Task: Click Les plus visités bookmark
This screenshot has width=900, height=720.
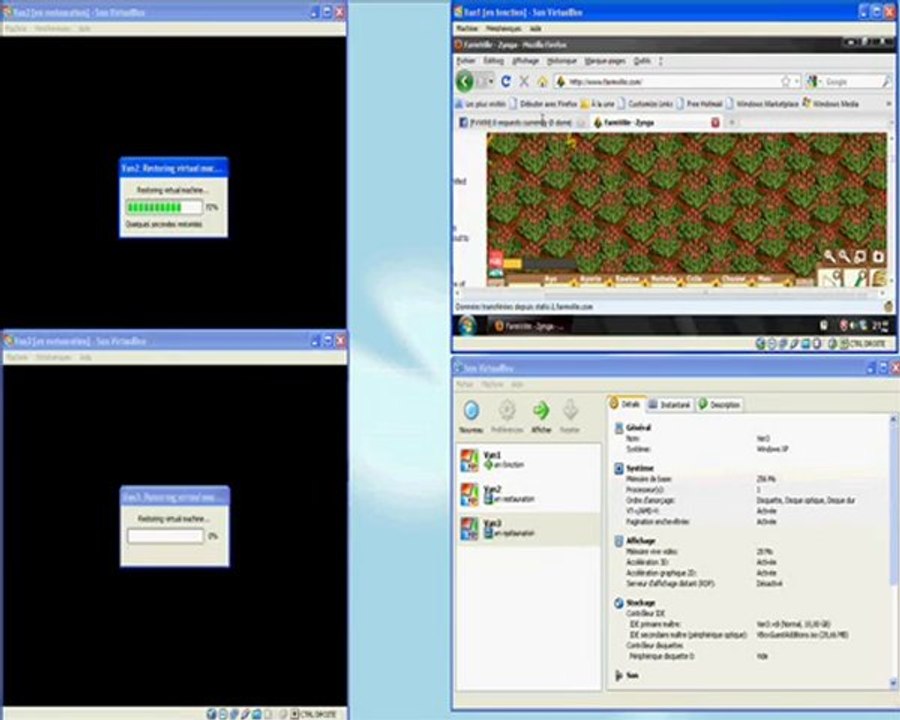Action: (x=480, y=104)
